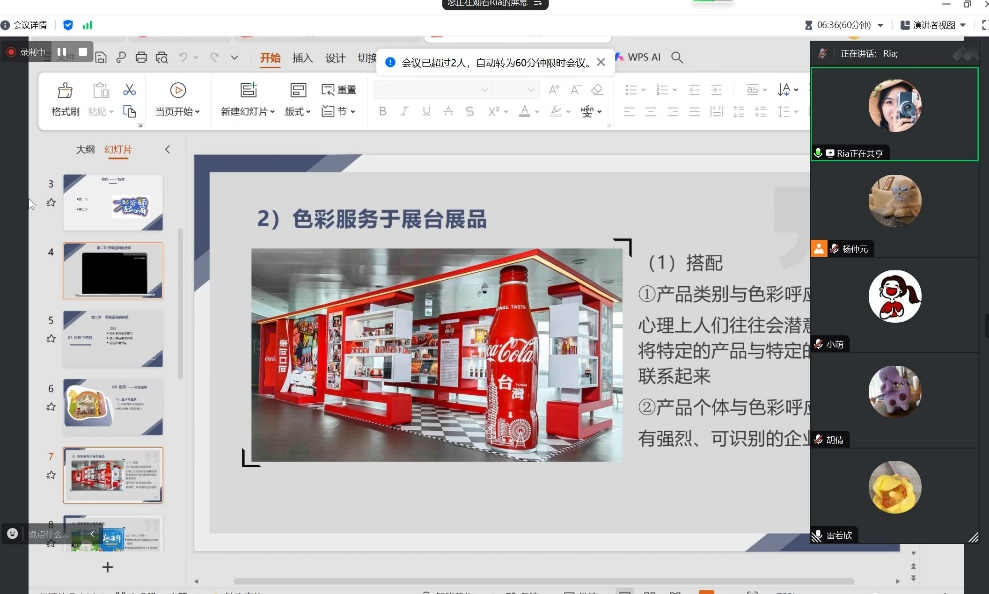Screen dimensions: 989x594
Task: Add a new slide with plus button
Action: 108,567
